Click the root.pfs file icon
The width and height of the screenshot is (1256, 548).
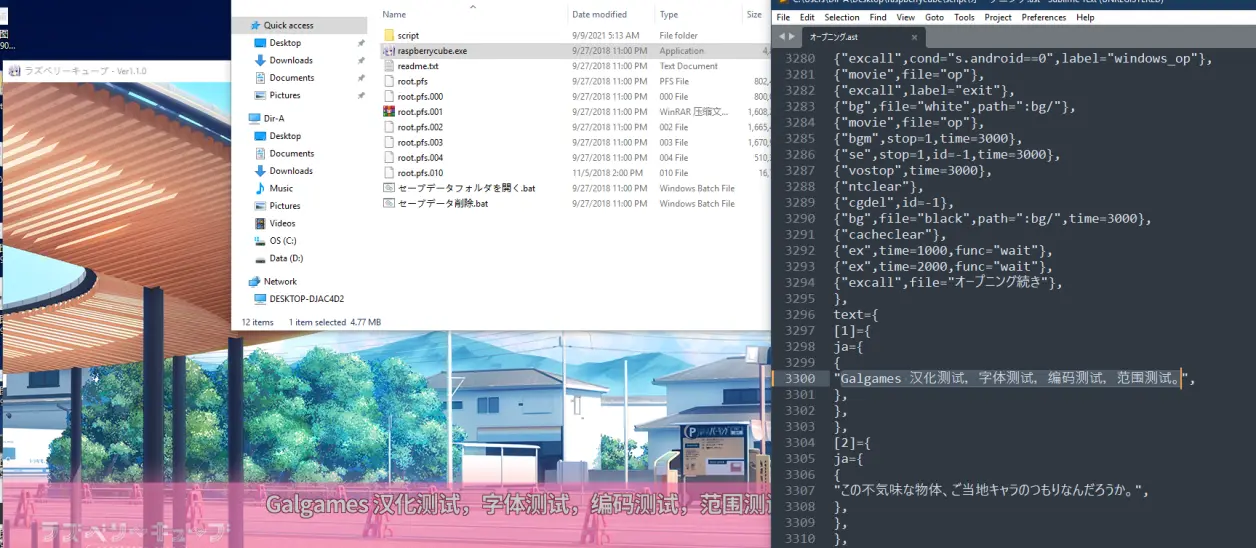click(x=389, y=81)
